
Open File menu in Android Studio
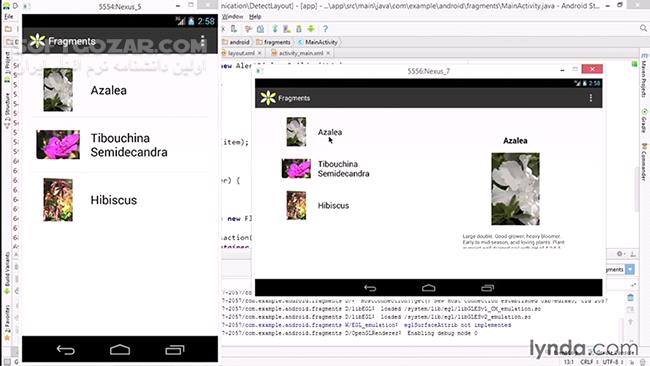[x=9, y=17]
